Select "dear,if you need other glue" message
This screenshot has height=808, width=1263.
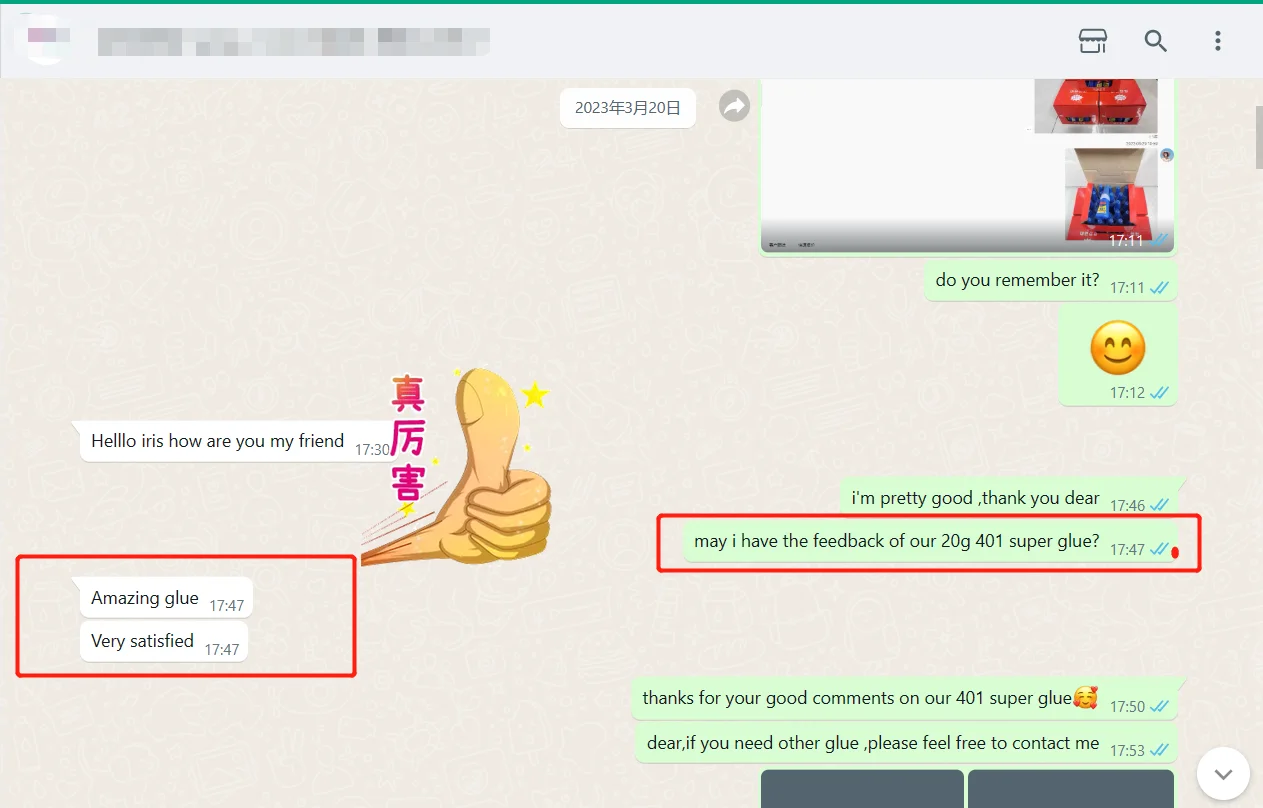[905, 744]
